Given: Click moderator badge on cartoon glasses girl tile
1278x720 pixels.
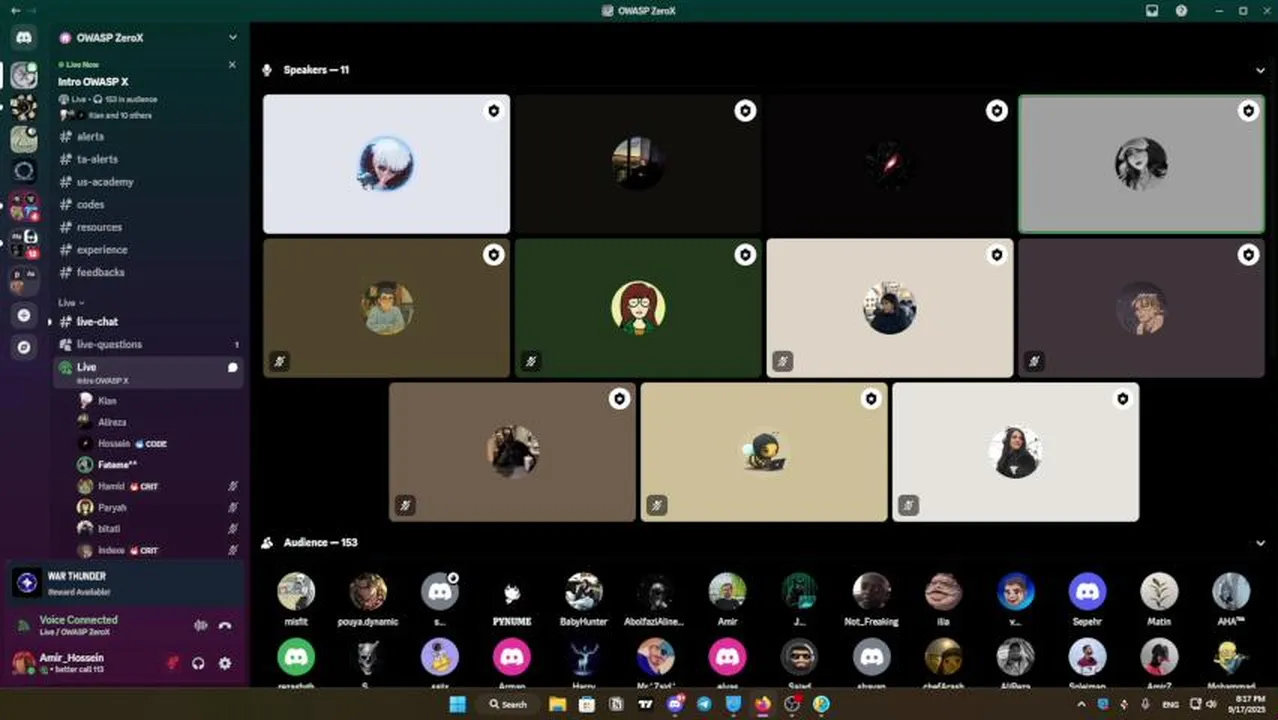Looking at the screenshot, I should [745, 255].
